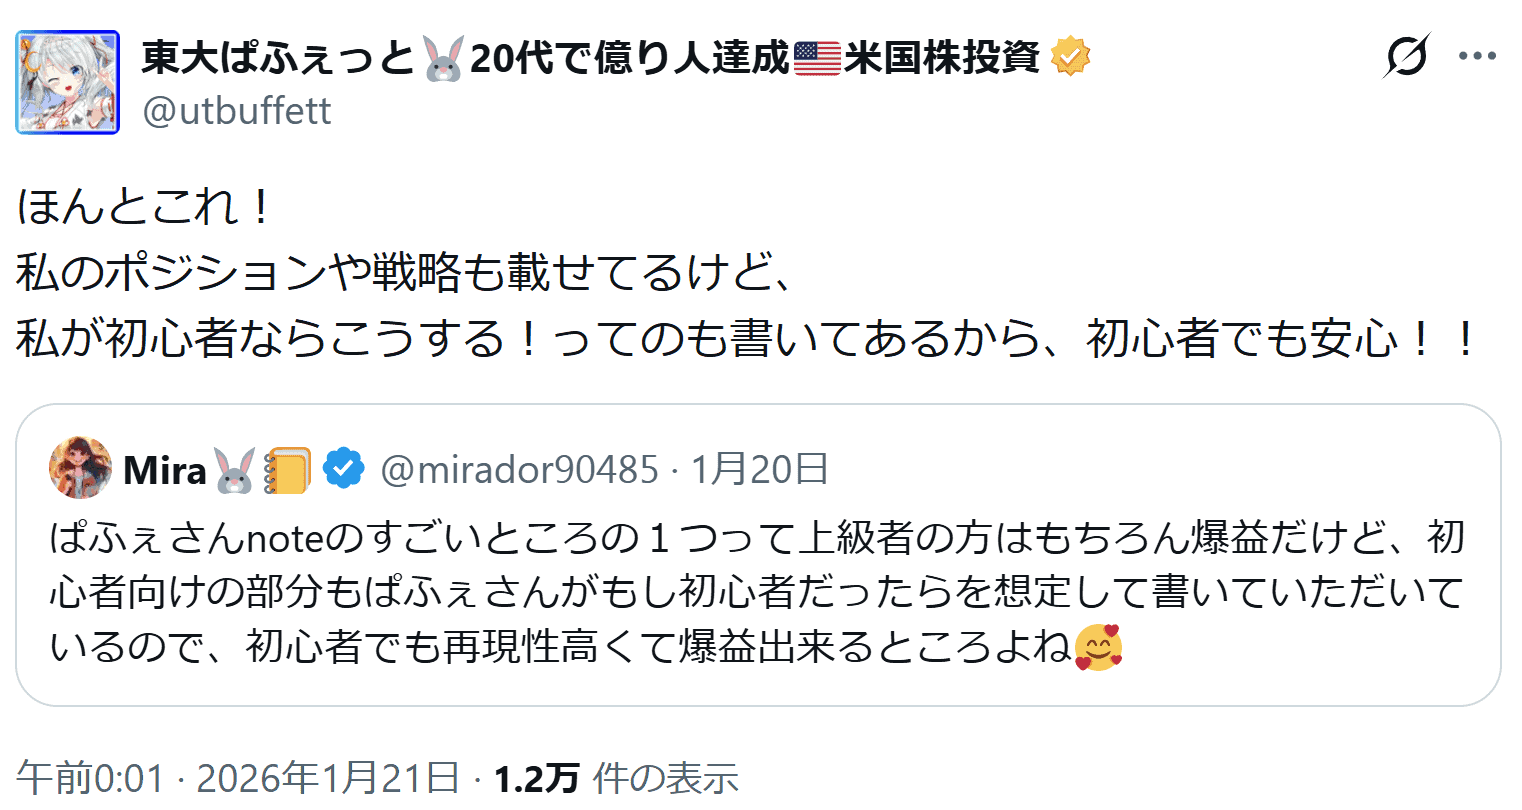Screen dimensions: 1522x810
Task: Click the gold verified badge
Action: point(1070,57)
